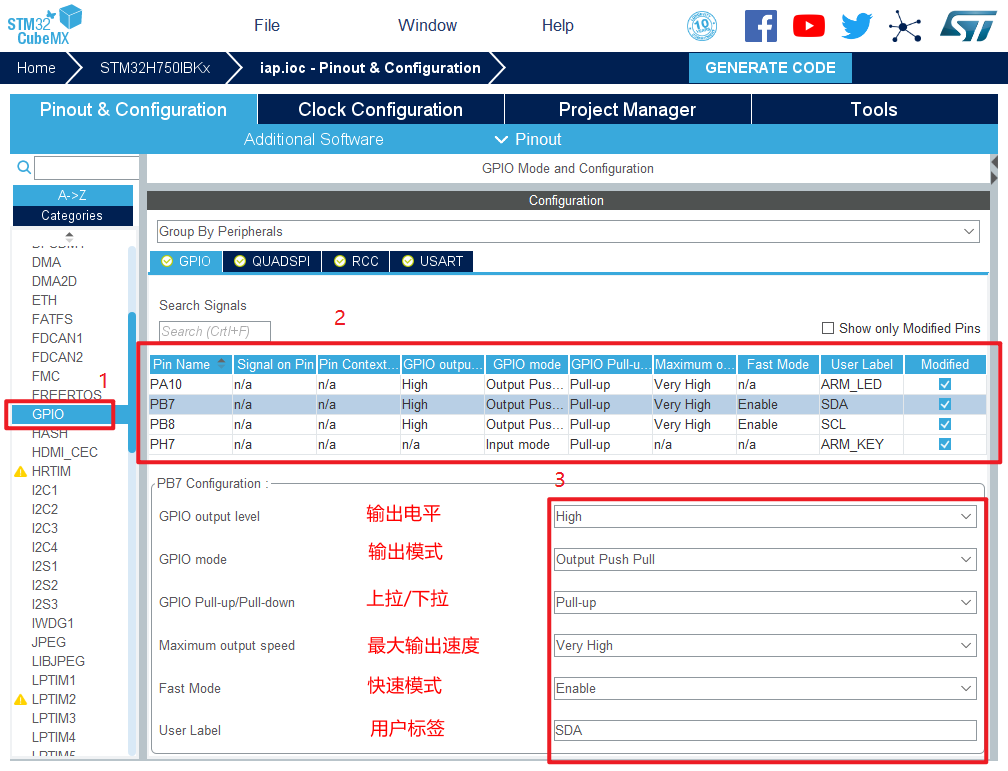Screen dimensions: 1008x771
Task: Uncheck Modified checkbox for PA10 row
Action: (945, 384)
